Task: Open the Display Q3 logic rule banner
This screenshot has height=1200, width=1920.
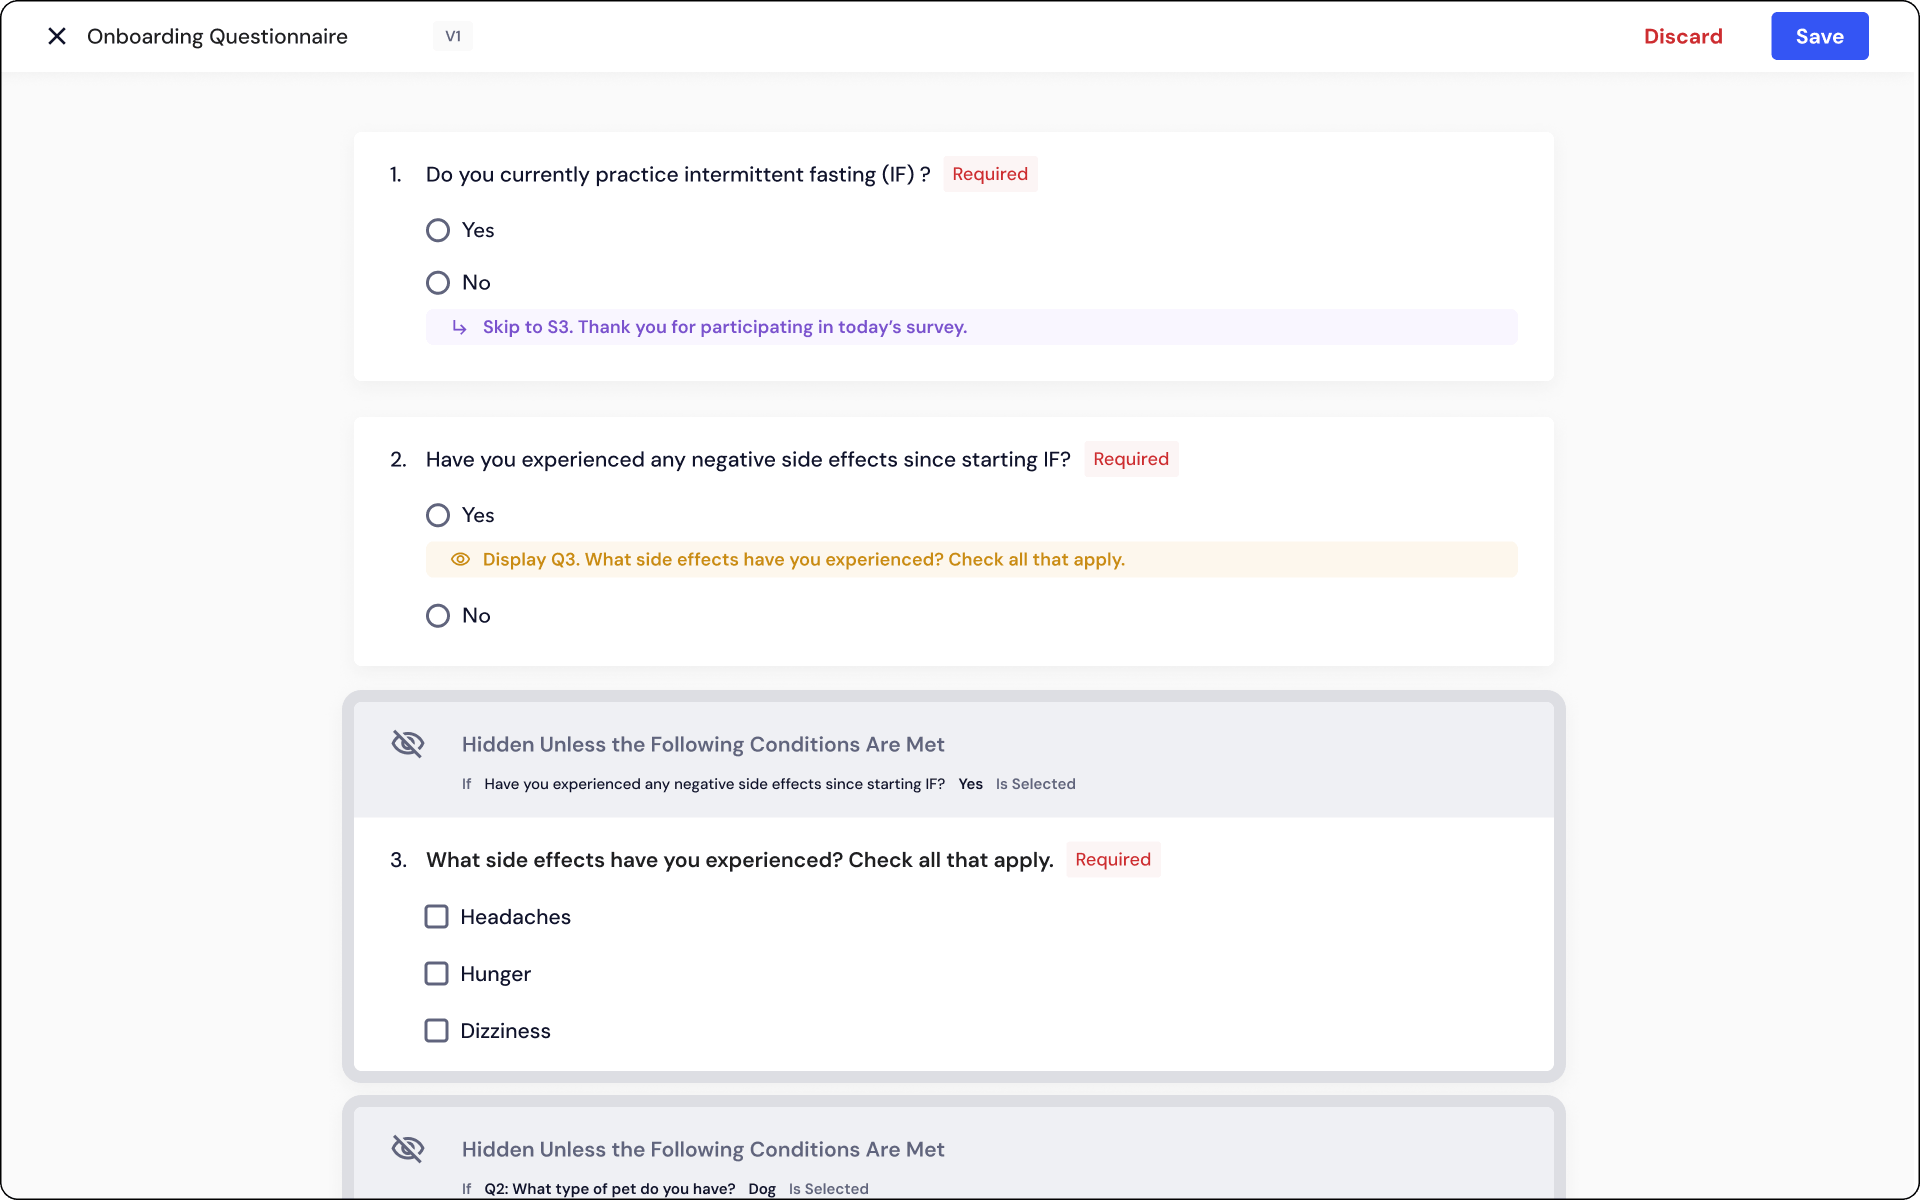Action: [x=803, y=560]
